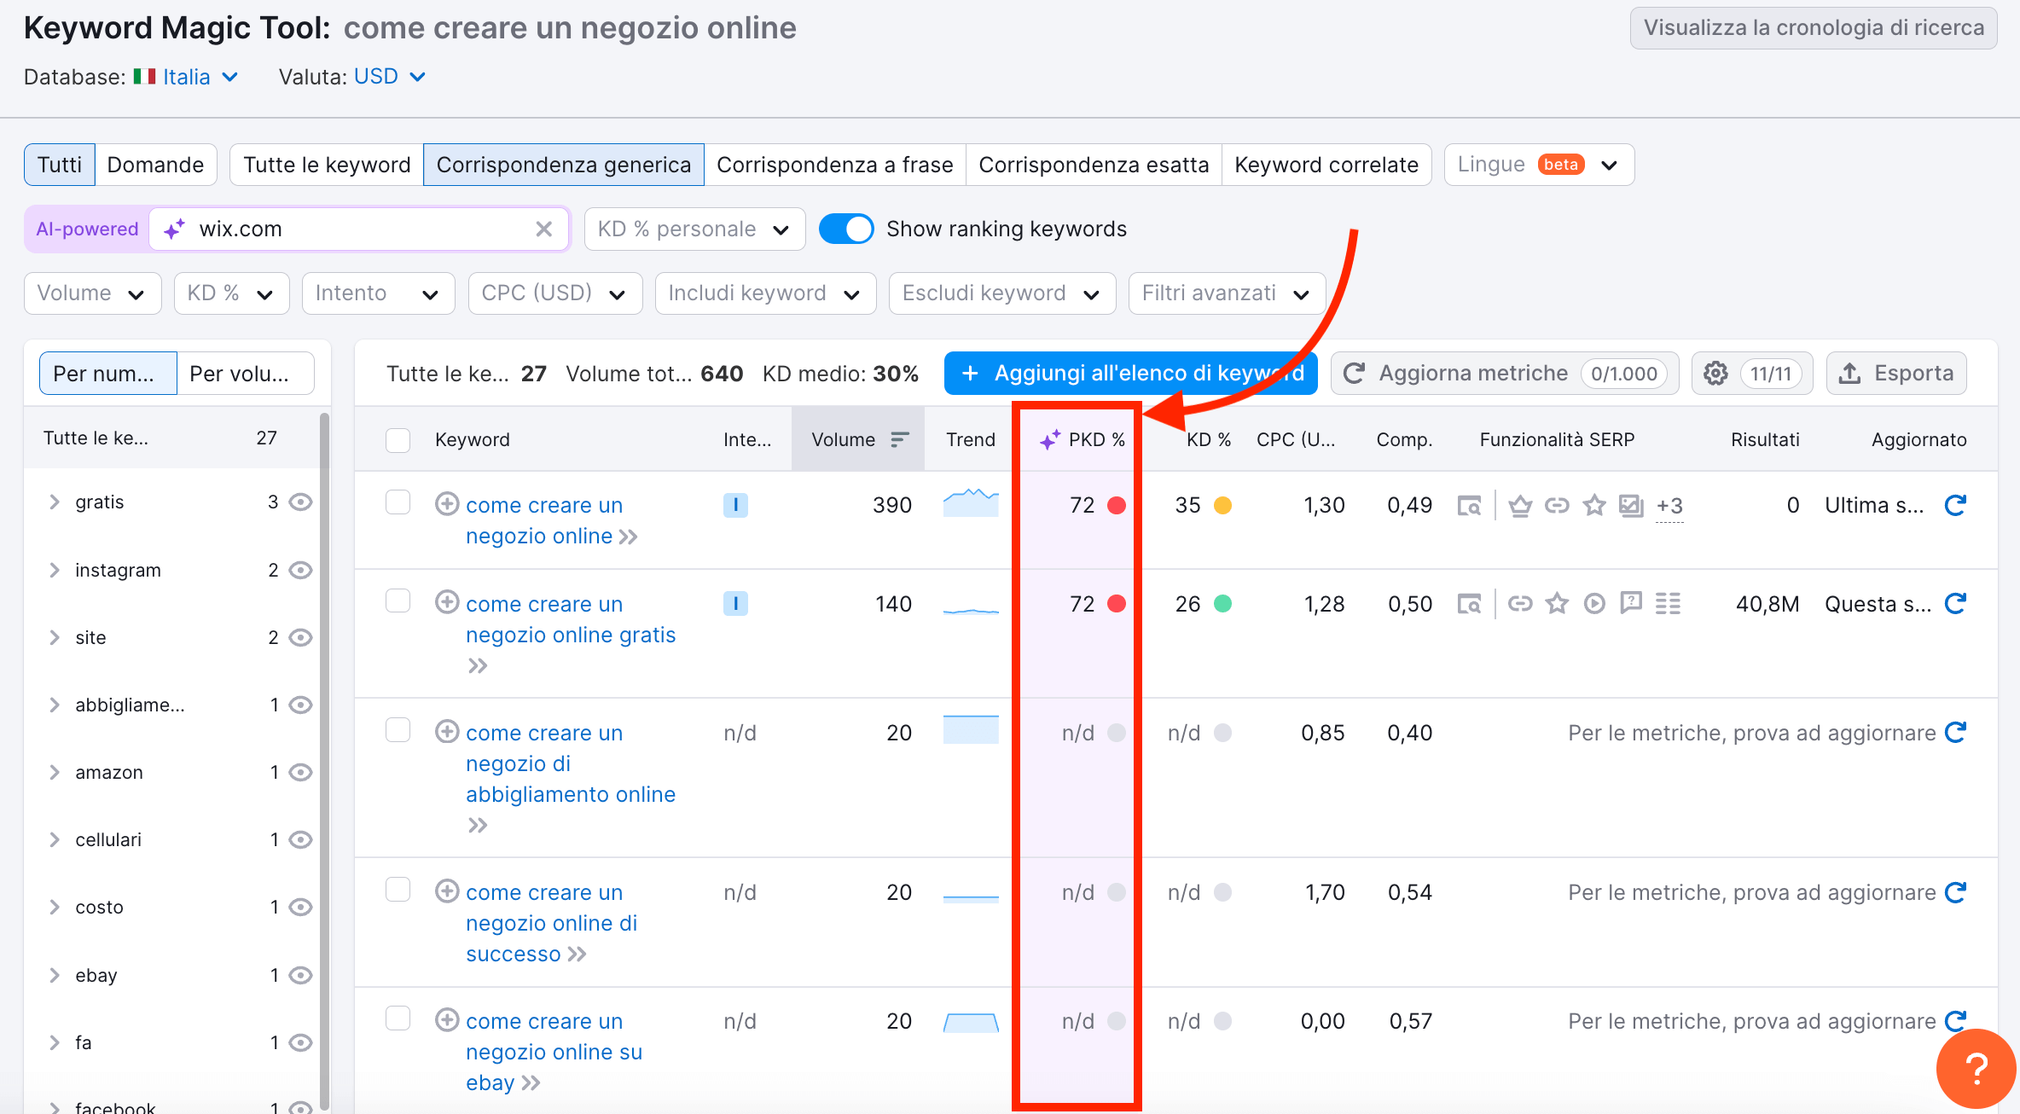Click the Esporta upload icon button

coord(1896,374)
